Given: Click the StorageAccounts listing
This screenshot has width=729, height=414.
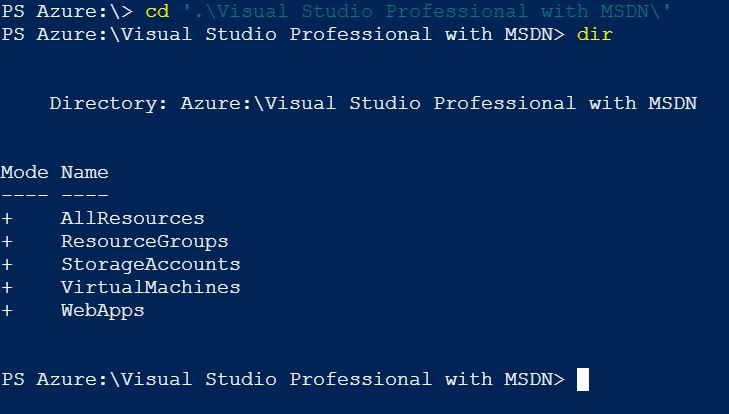Looking at the screenshot, I should click(151, 264).
